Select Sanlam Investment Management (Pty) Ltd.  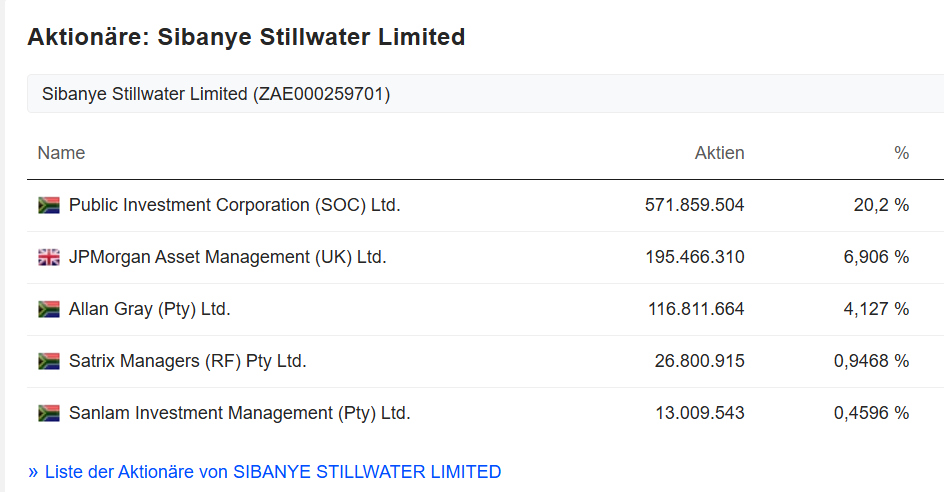(239, 413)
